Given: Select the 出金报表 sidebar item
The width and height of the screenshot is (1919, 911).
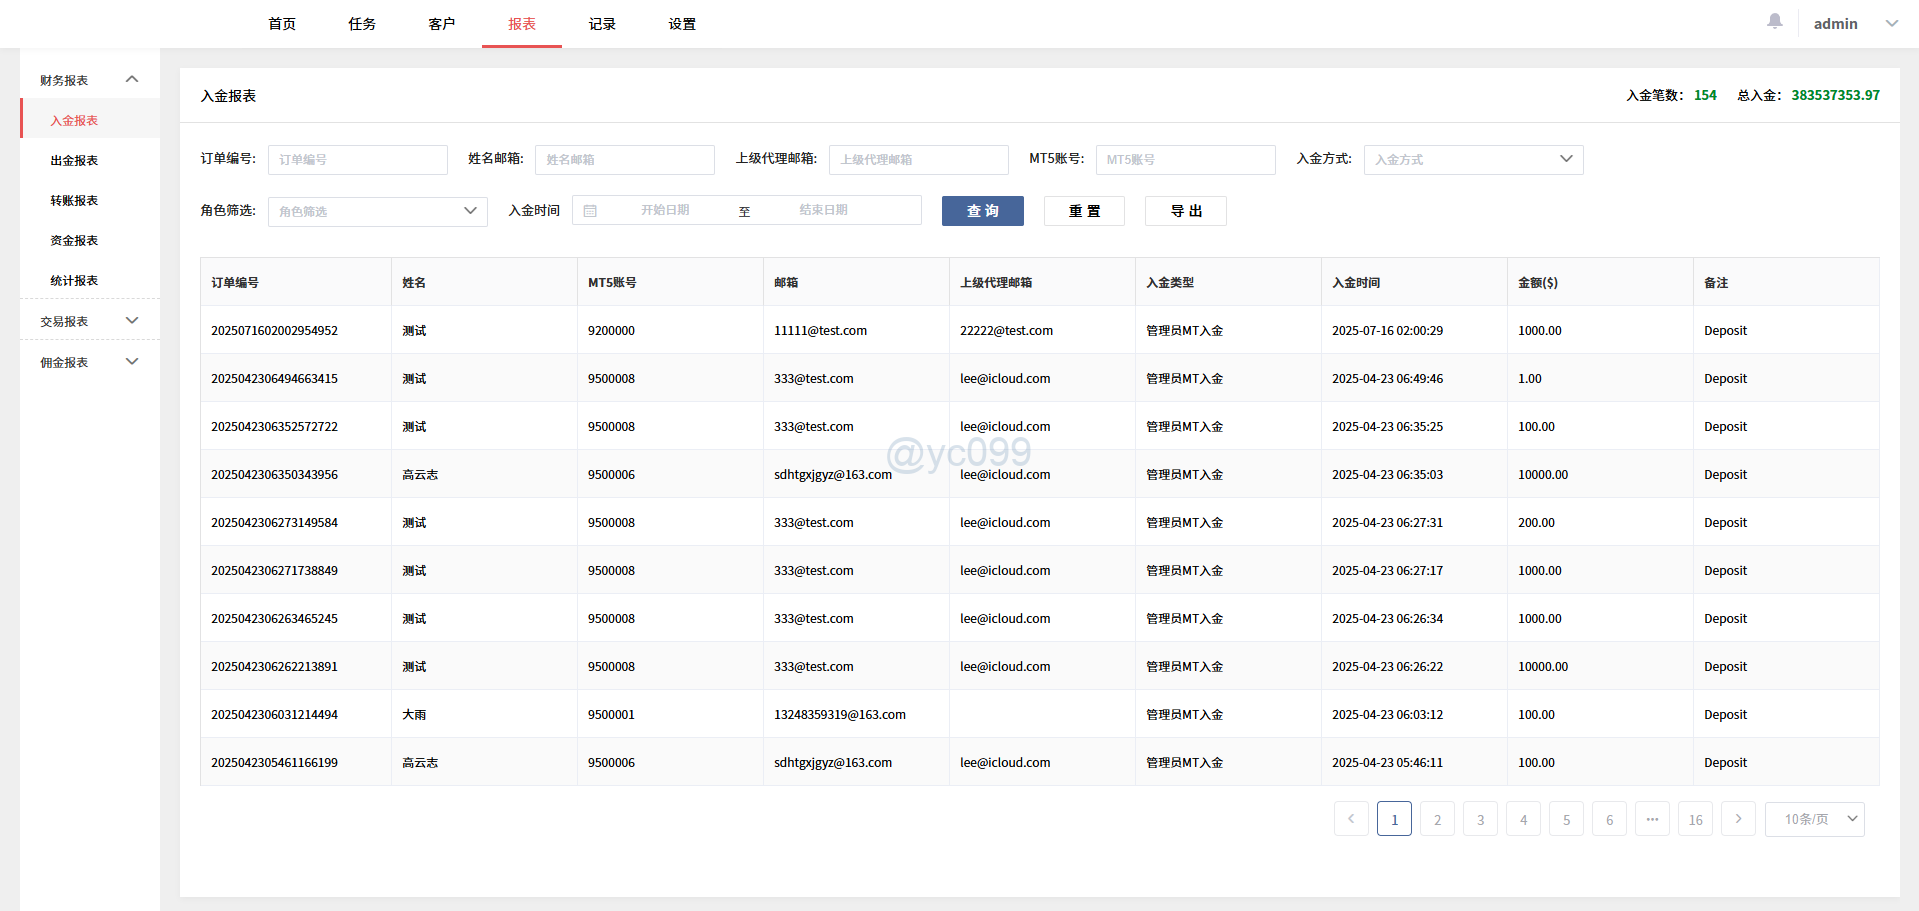Looking at the screenshot, I should [x=74, y=159].
